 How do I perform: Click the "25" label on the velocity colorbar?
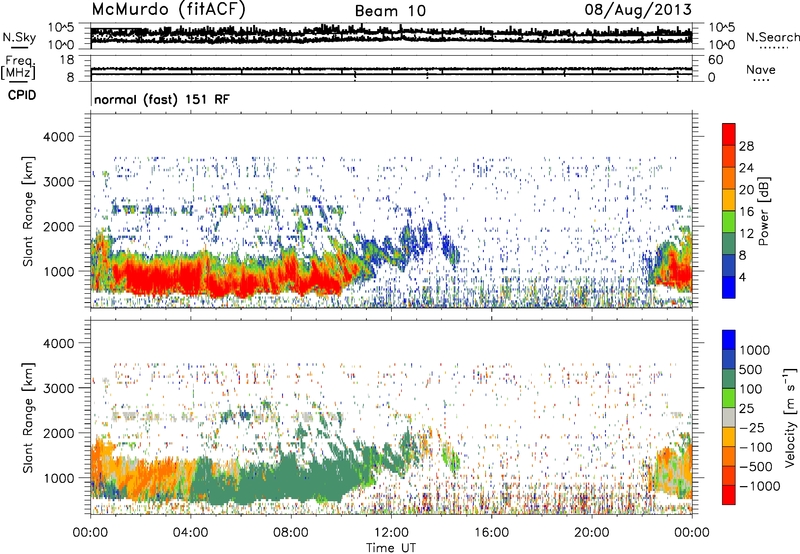coord(746,408)
